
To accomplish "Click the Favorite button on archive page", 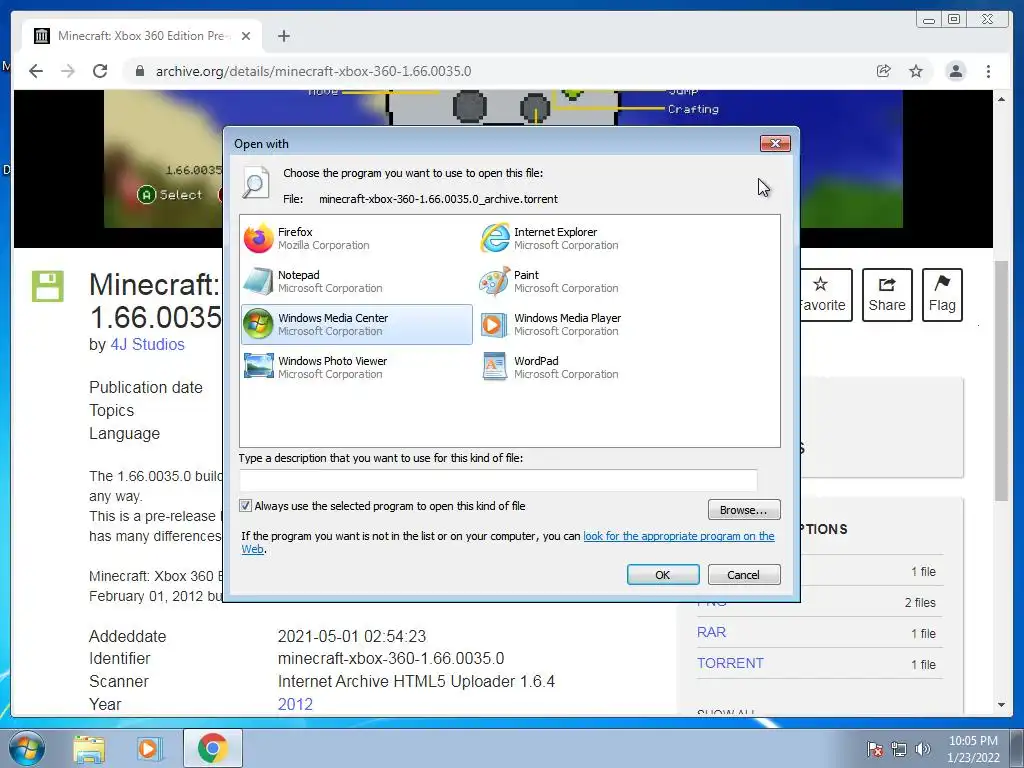I will click(825, 295).
